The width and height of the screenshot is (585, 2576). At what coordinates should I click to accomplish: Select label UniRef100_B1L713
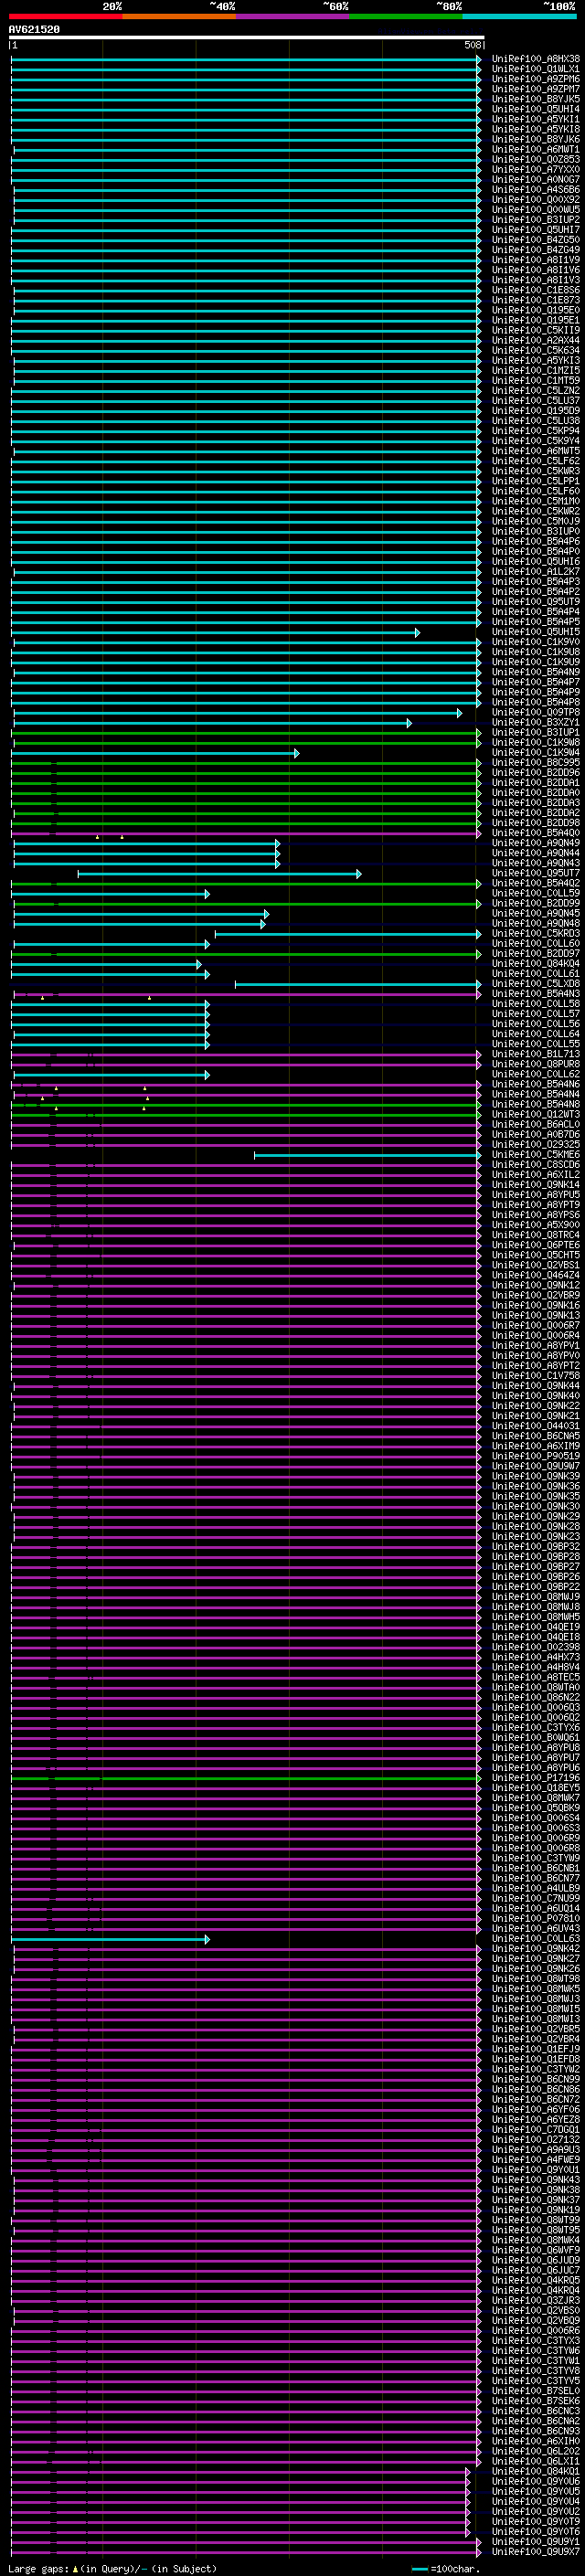pos(535,1055)
